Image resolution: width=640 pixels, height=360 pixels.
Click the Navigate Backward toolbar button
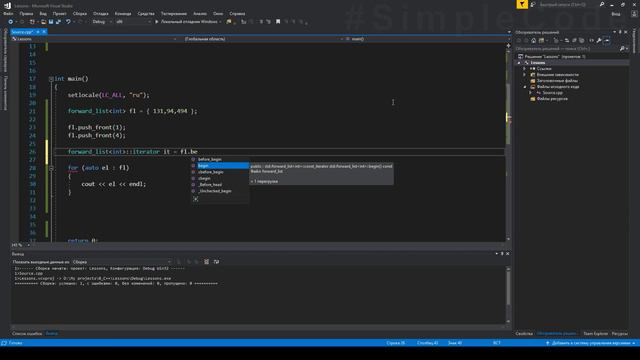click(11, 22)
